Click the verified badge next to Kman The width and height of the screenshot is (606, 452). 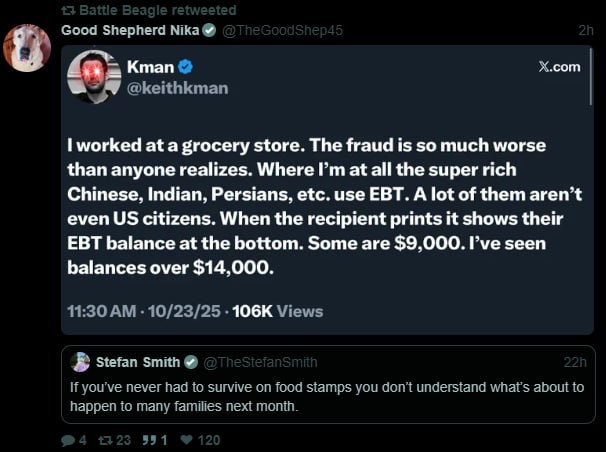[186, 67]
